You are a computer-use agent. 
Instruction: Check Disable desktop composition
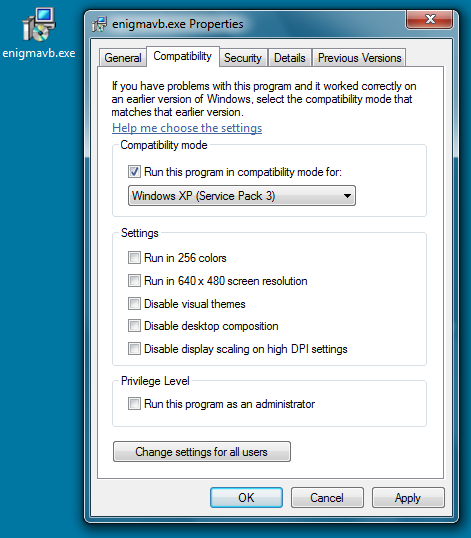click(134, 326)
